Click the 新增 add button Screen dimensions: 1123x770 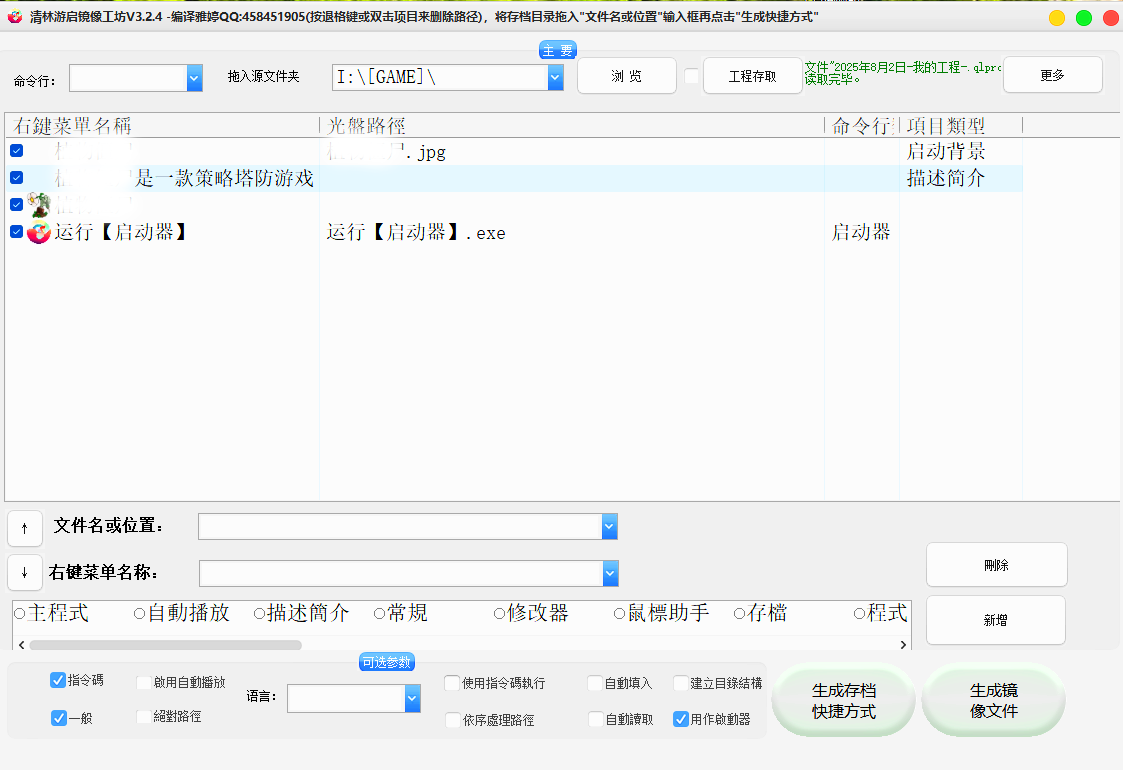(x=995, y=620)
